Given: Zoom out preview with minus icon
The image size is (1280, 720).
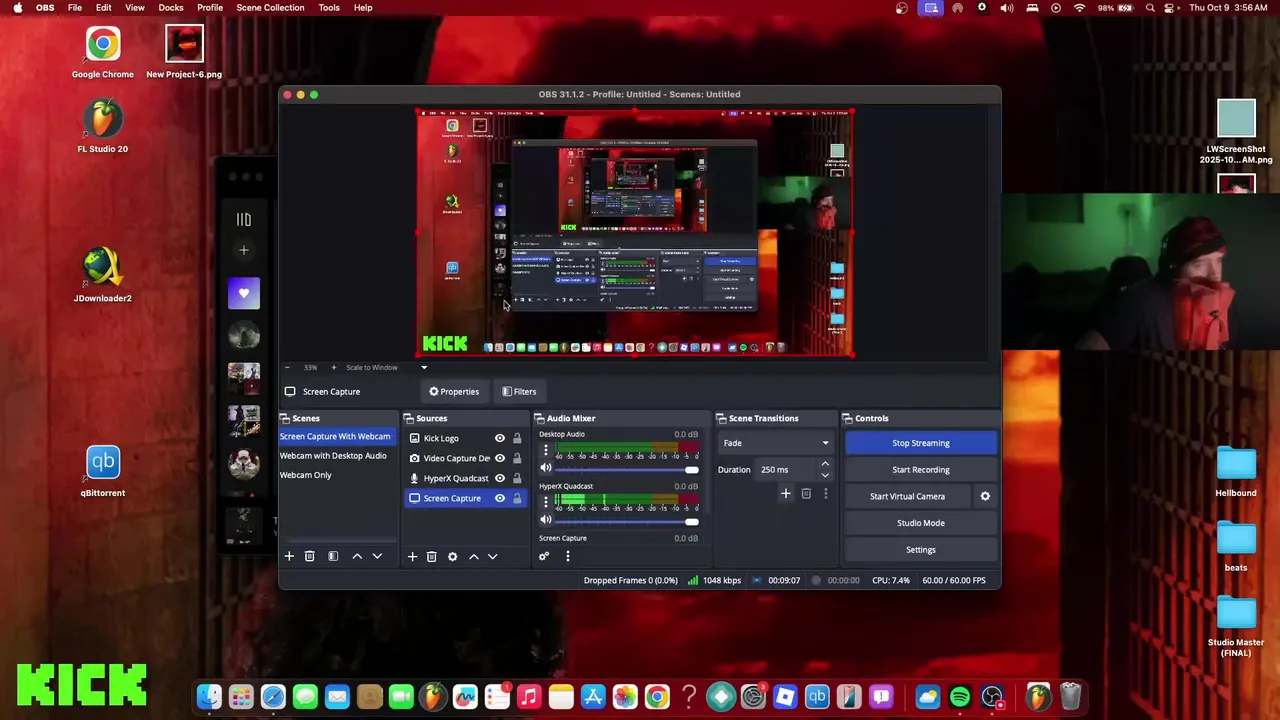Looking at the screenshot, I should [x=287, y=367].
